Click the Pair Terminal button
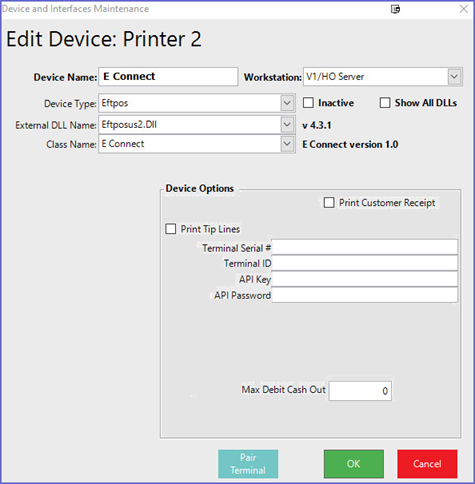475x484 pixels. [x=248, y=464]
